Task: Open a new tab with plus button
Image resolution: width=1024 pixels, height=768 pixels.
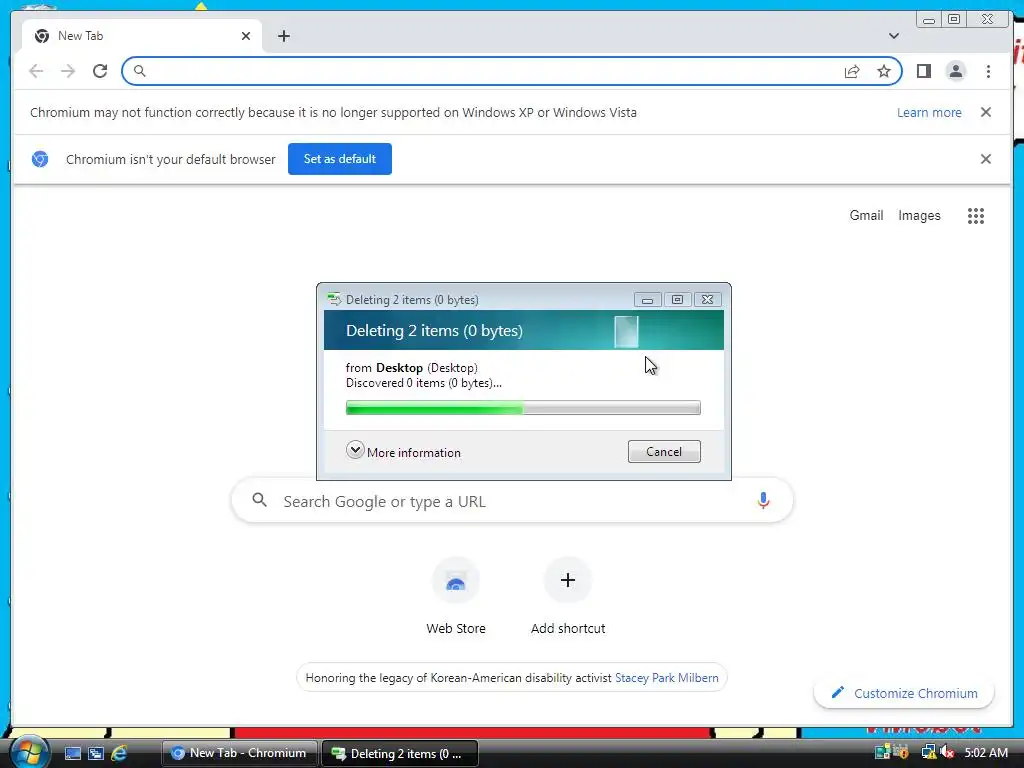Action: pos(283,36)
